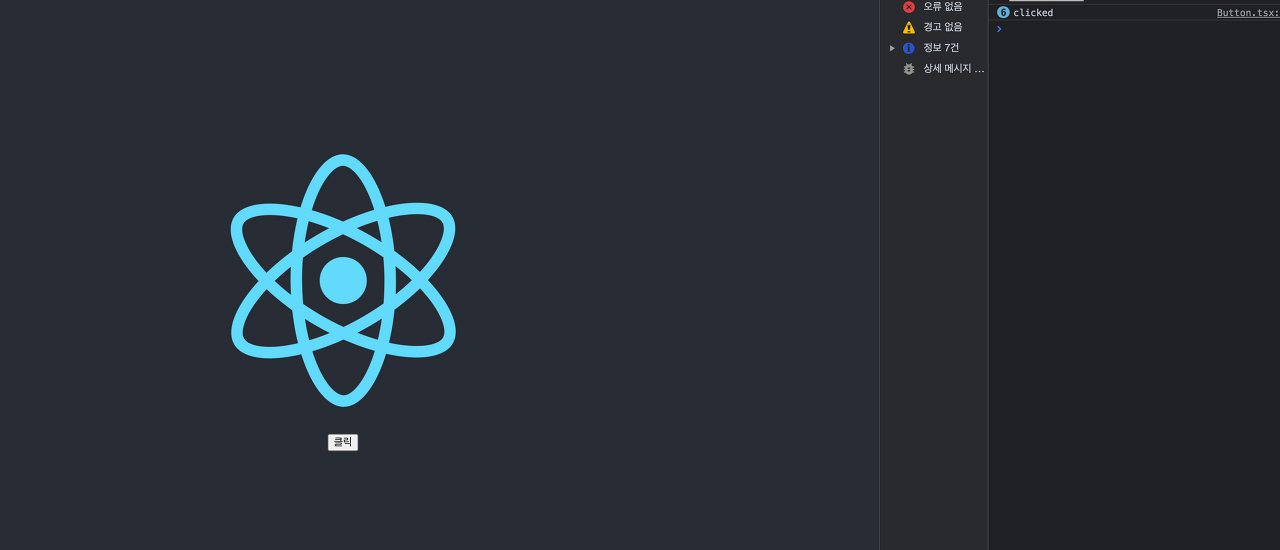
Task: Select the 'clicked' console log text
Action: [x=1033, y=13]
